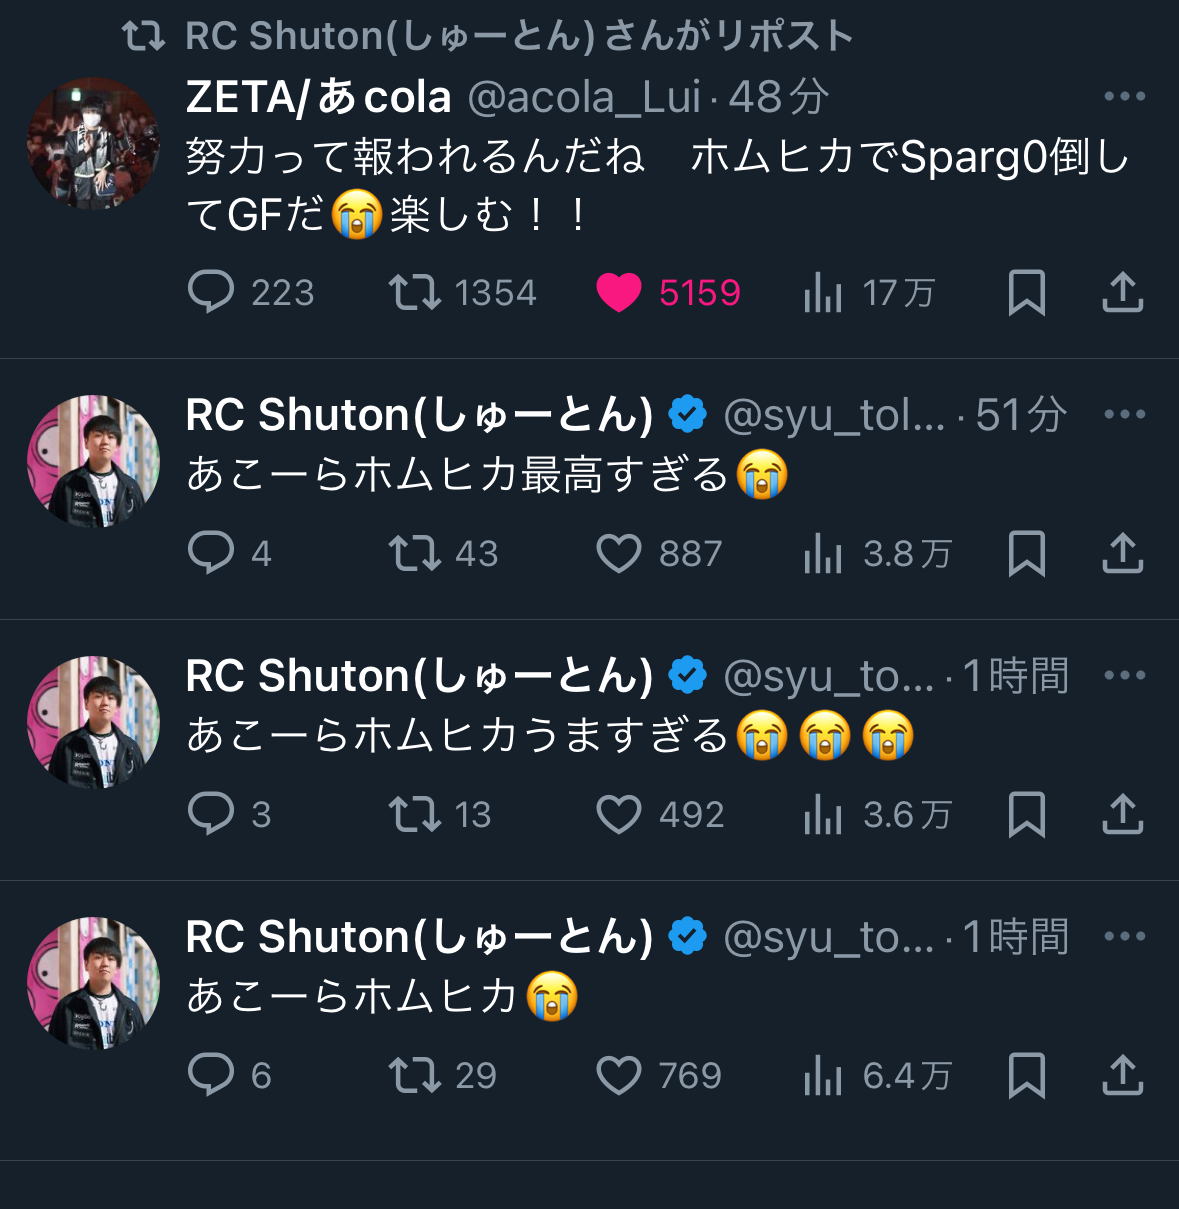This screenshot has width=1179, height=1209.
Task: Bookmark the acola_Lui tweet
Action: pos(1026,293)
